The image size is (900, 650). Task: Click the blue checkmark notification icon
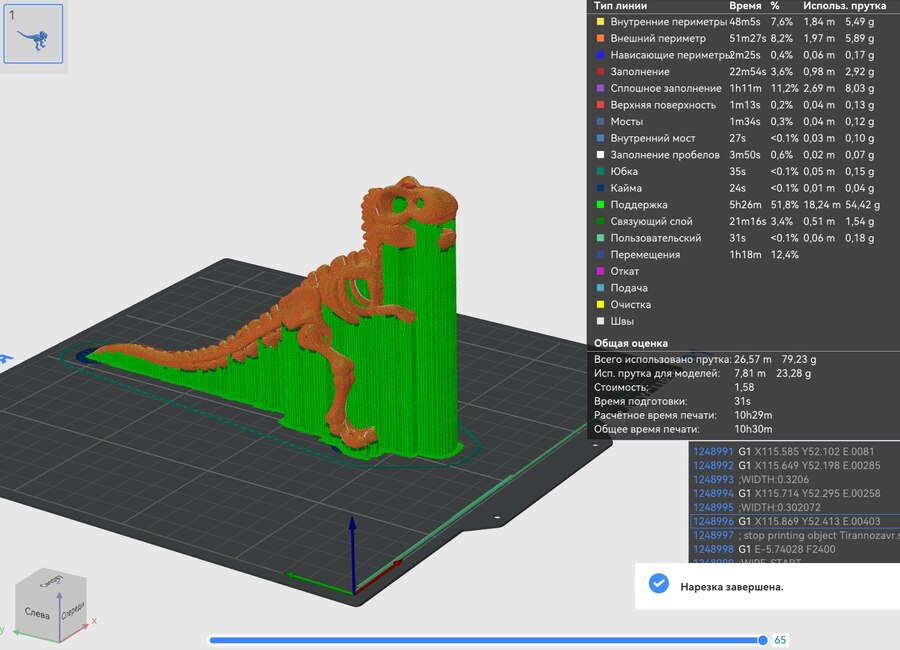click(658, 585)
